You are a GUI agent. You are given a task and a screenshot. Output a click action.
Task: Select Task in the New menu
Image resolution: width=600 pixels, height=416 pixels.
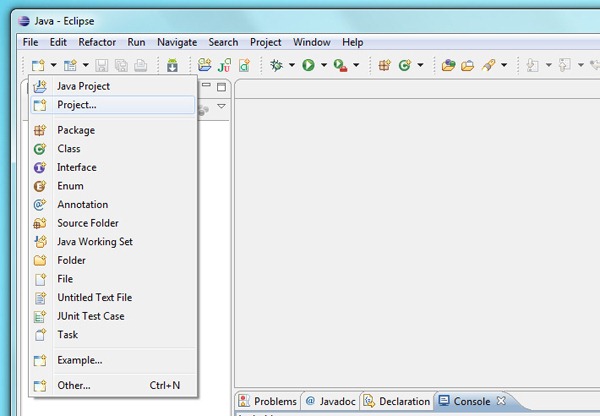coord(113,334)
